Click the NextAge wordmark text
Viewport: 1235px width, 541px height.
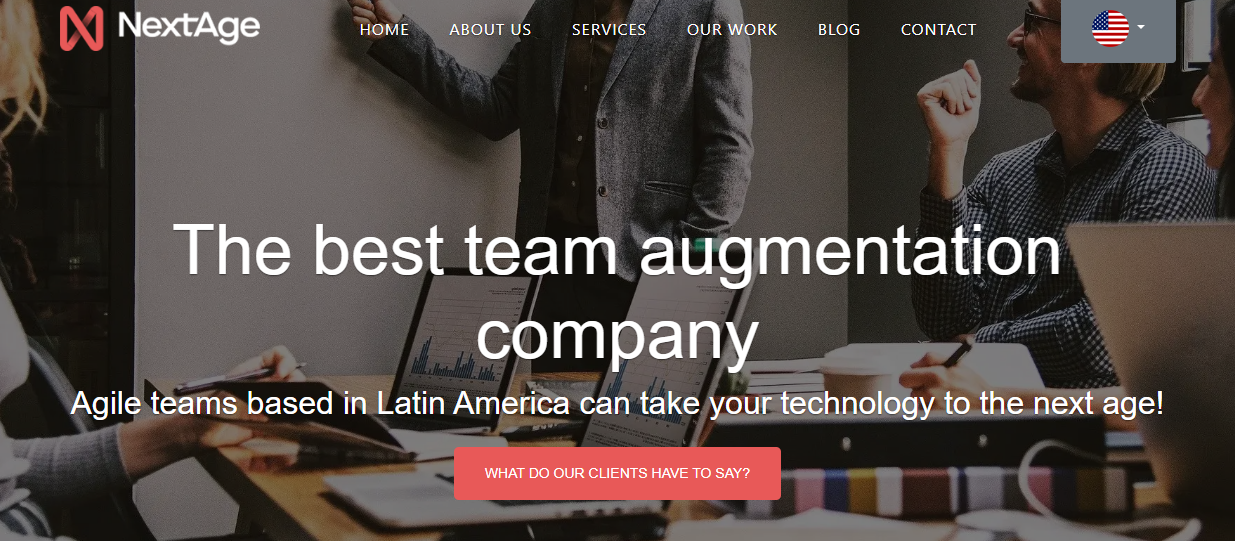tap(189, 27)
